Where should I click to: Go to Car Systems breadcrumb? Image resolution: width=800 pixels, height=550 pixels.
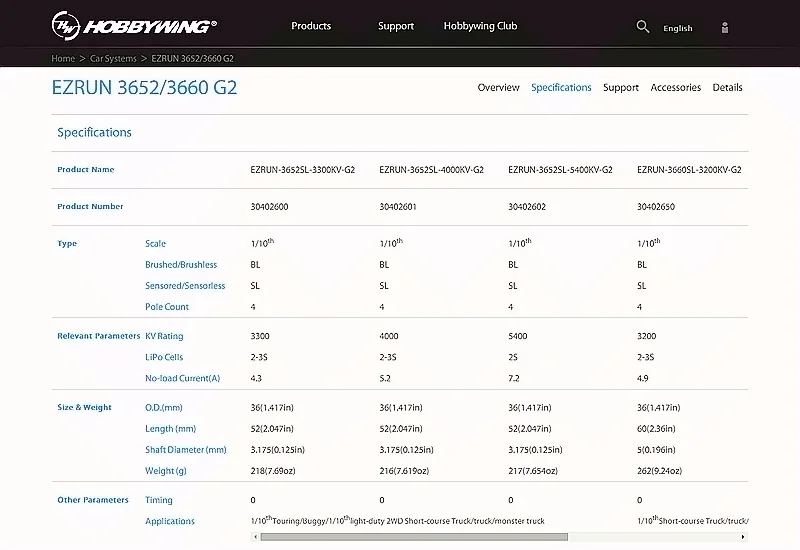(x=113, y=58)
